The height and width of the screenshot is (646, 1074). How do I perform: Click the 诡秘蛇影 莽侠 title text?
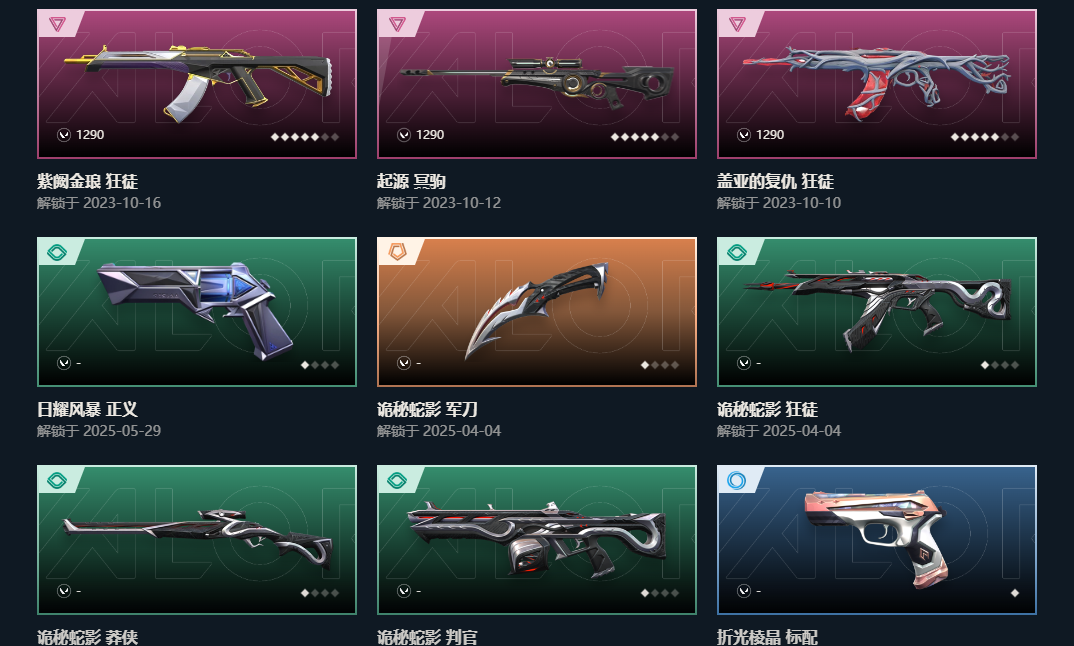point(87,637)
